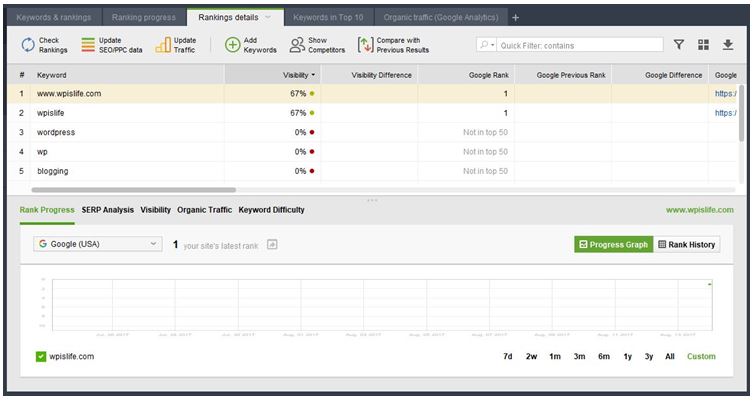Select the keyword row blogging
This screenshot has height=401, width=754.
372,171
